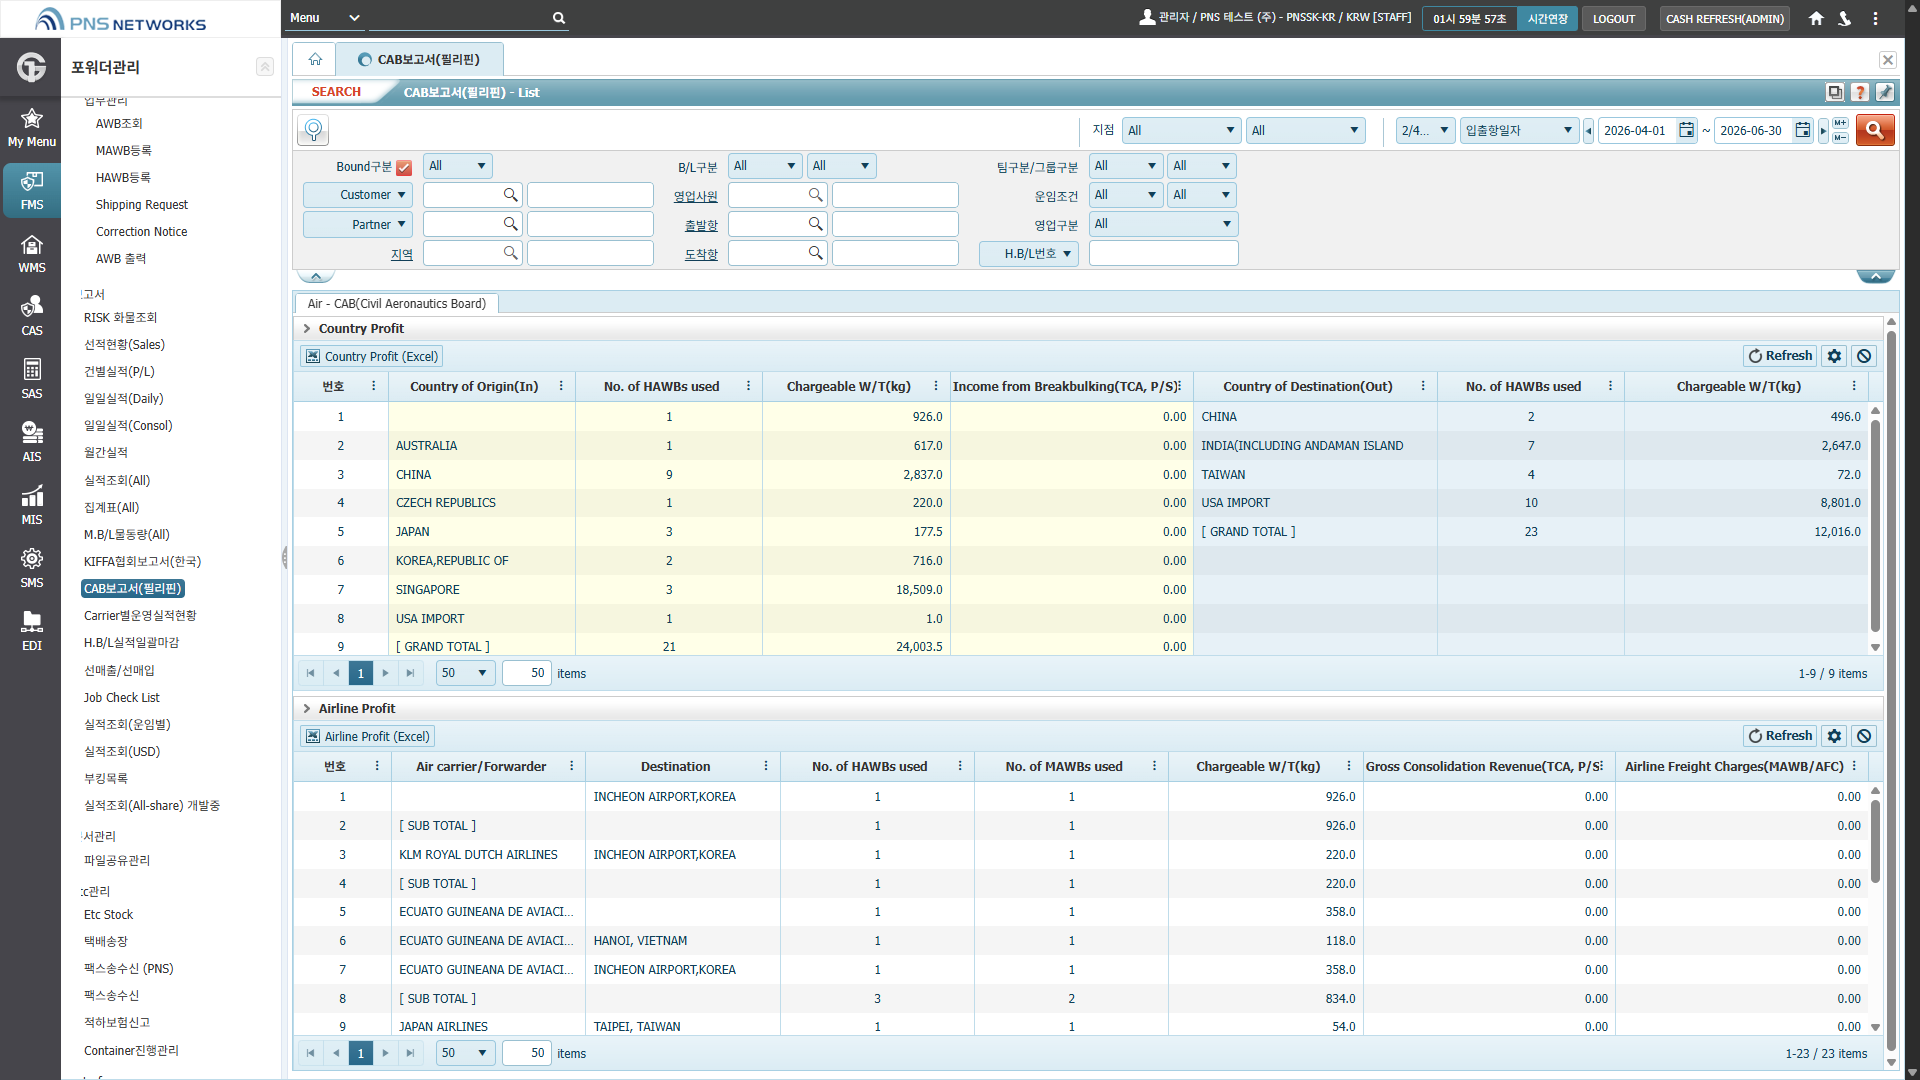The image size is (1920, 1080).
Task: Click the 시간연장 session extend button
Action: click(1547, 19)
